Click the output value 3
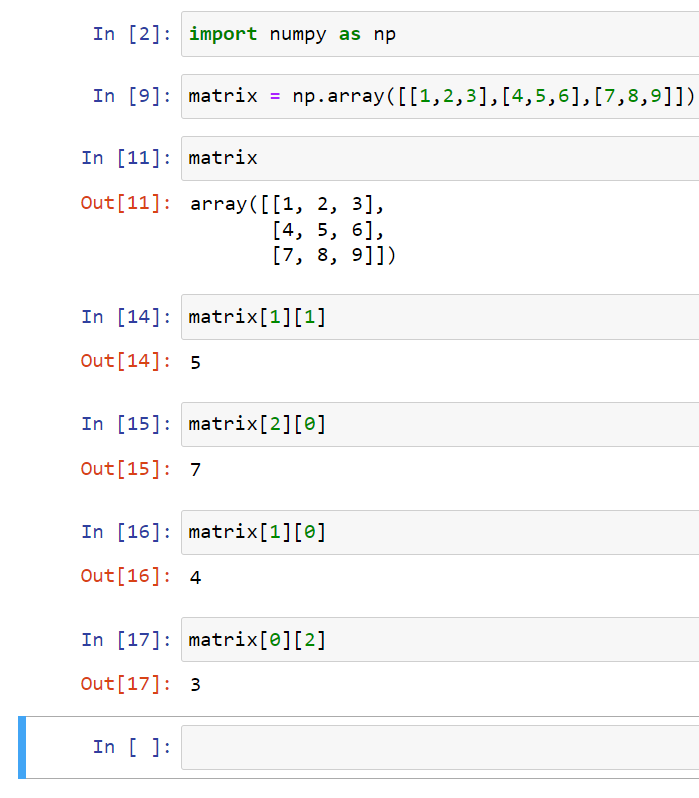This screenshot has height=798, width=699. pyautogui.click(x=195, y=686)
